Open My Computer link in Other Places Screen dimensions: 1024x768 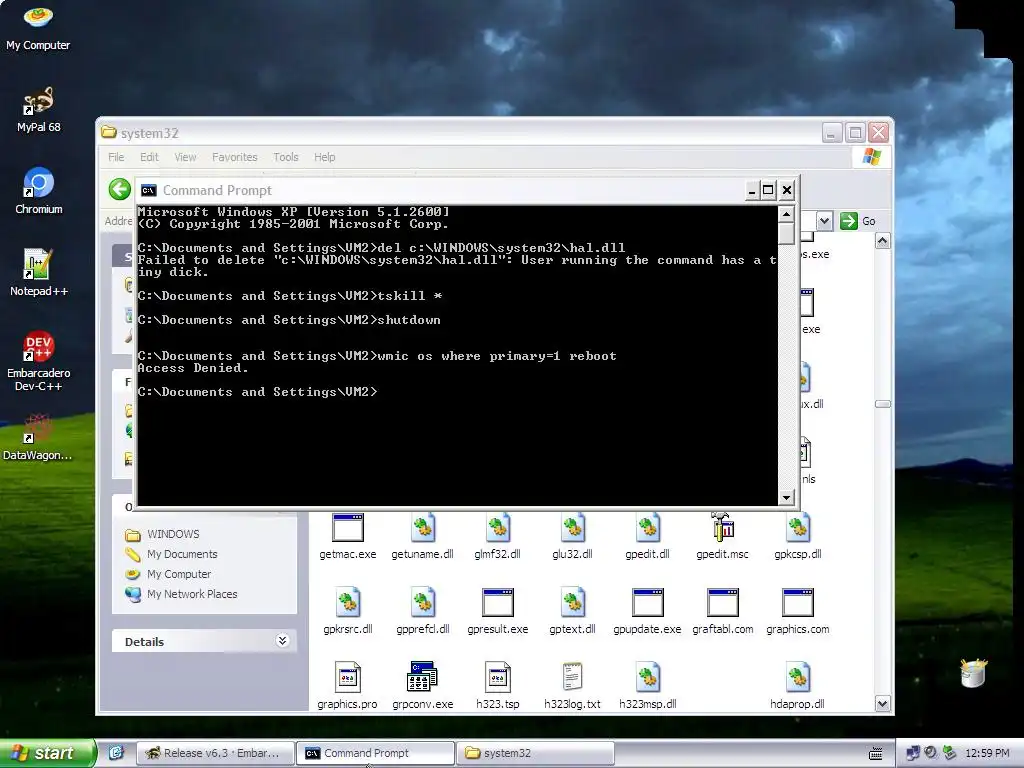click(168, 574)
